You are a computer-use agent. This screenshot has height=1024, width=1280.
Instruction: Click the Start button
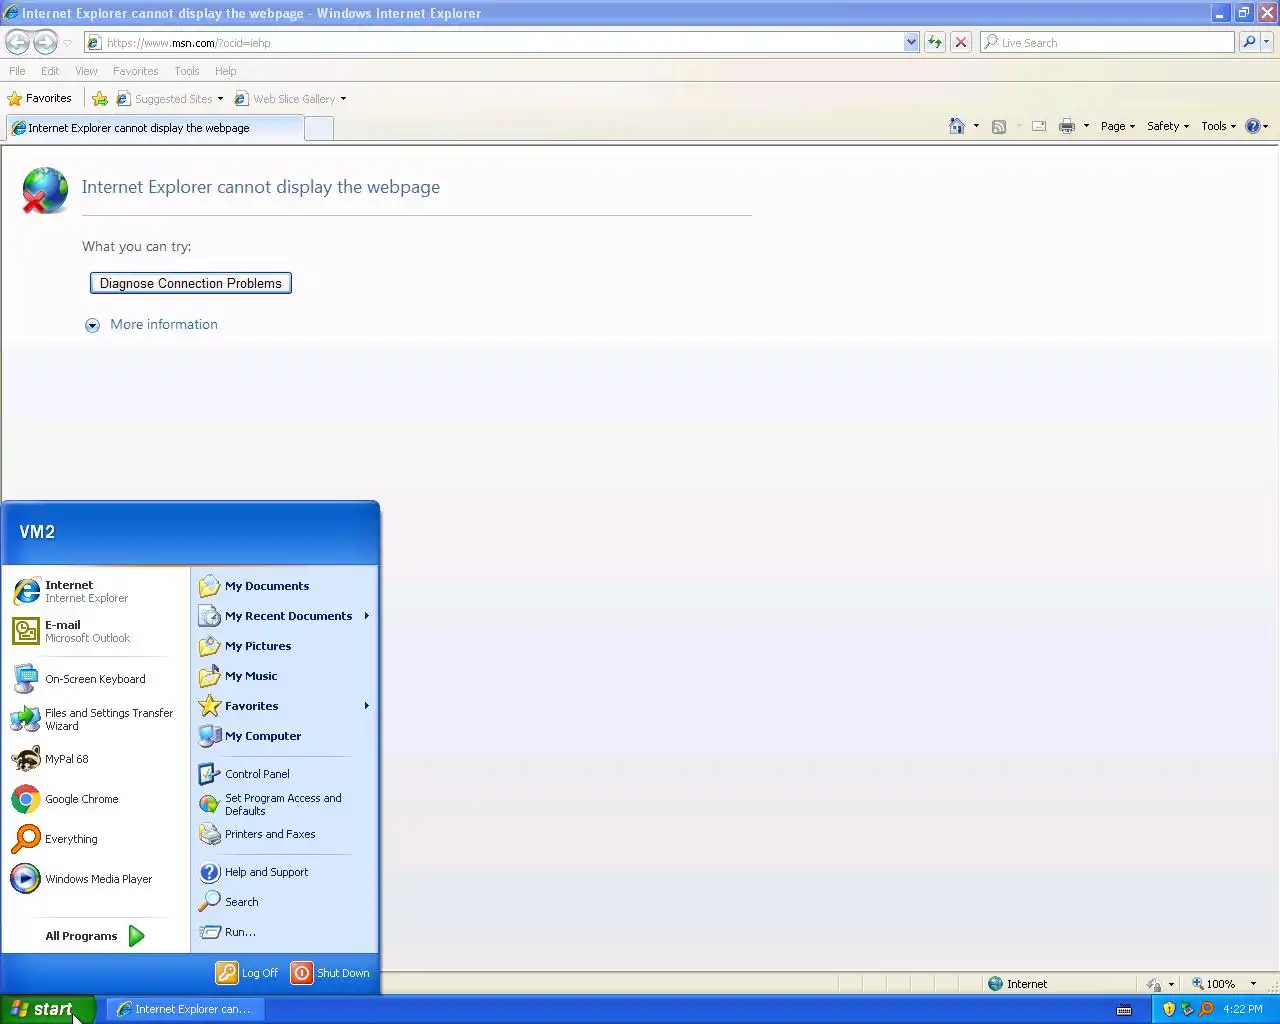(x=47, y=1009)
